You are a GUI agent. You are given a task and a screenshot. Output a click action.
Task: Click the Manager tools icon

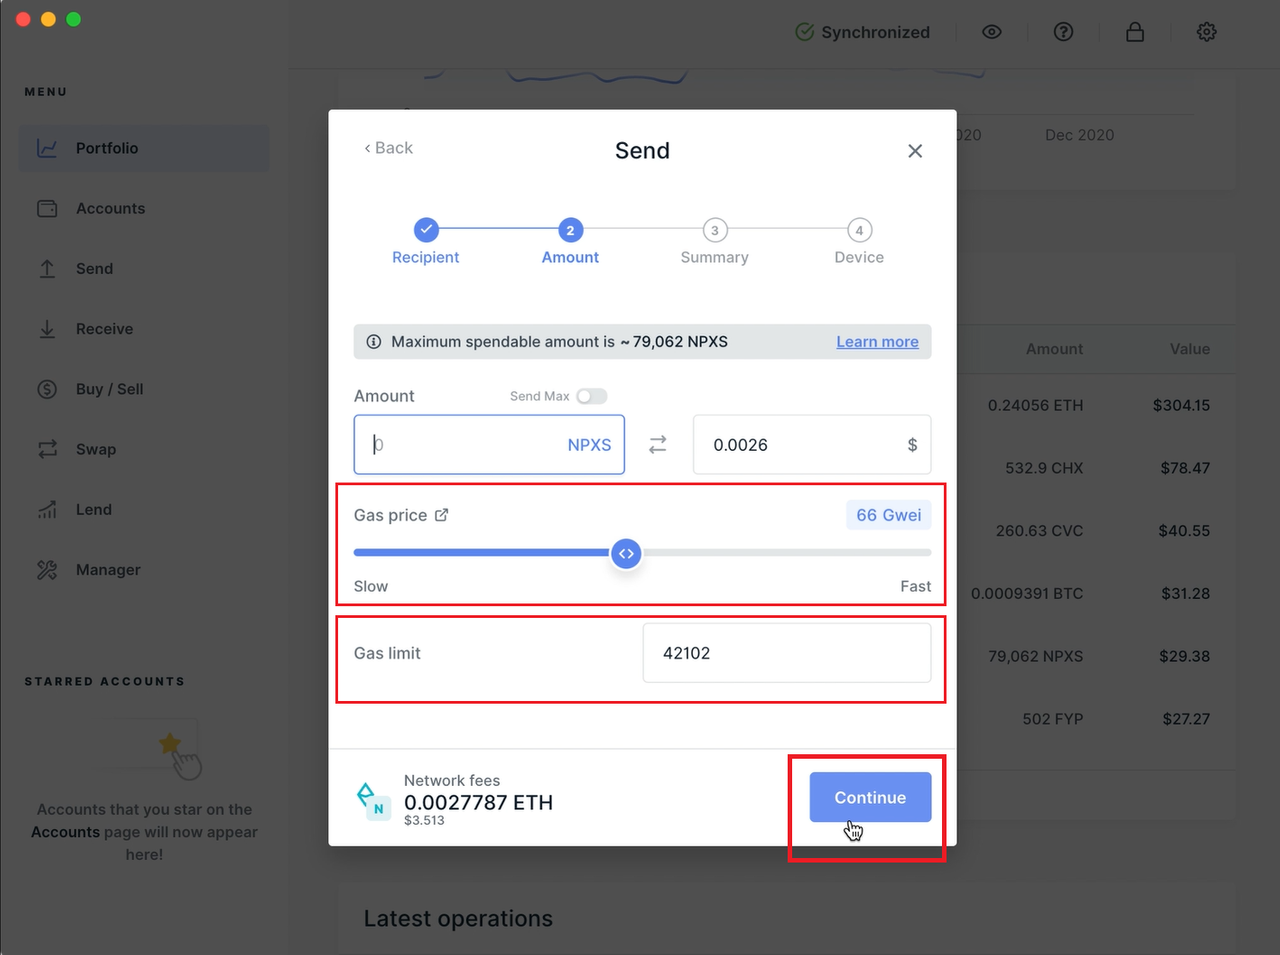pos(47,570)
